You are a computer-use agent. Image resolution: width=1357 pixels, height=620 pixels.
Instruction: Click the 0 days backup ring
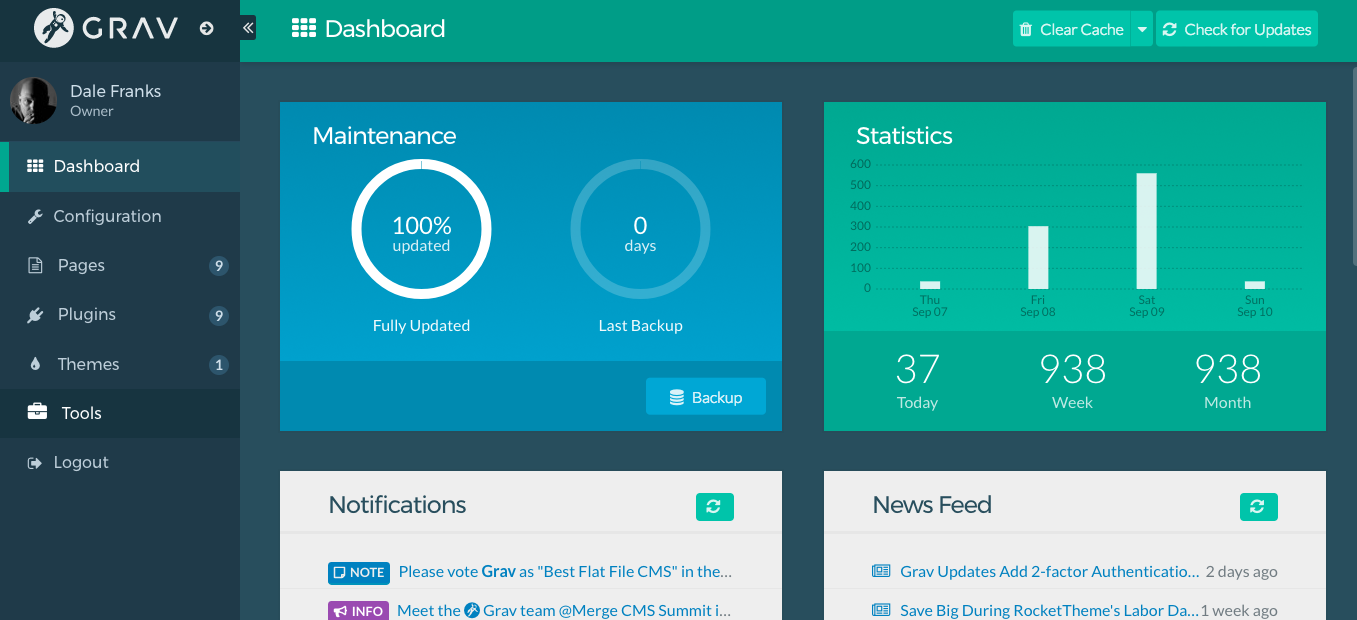click(640, 230)
